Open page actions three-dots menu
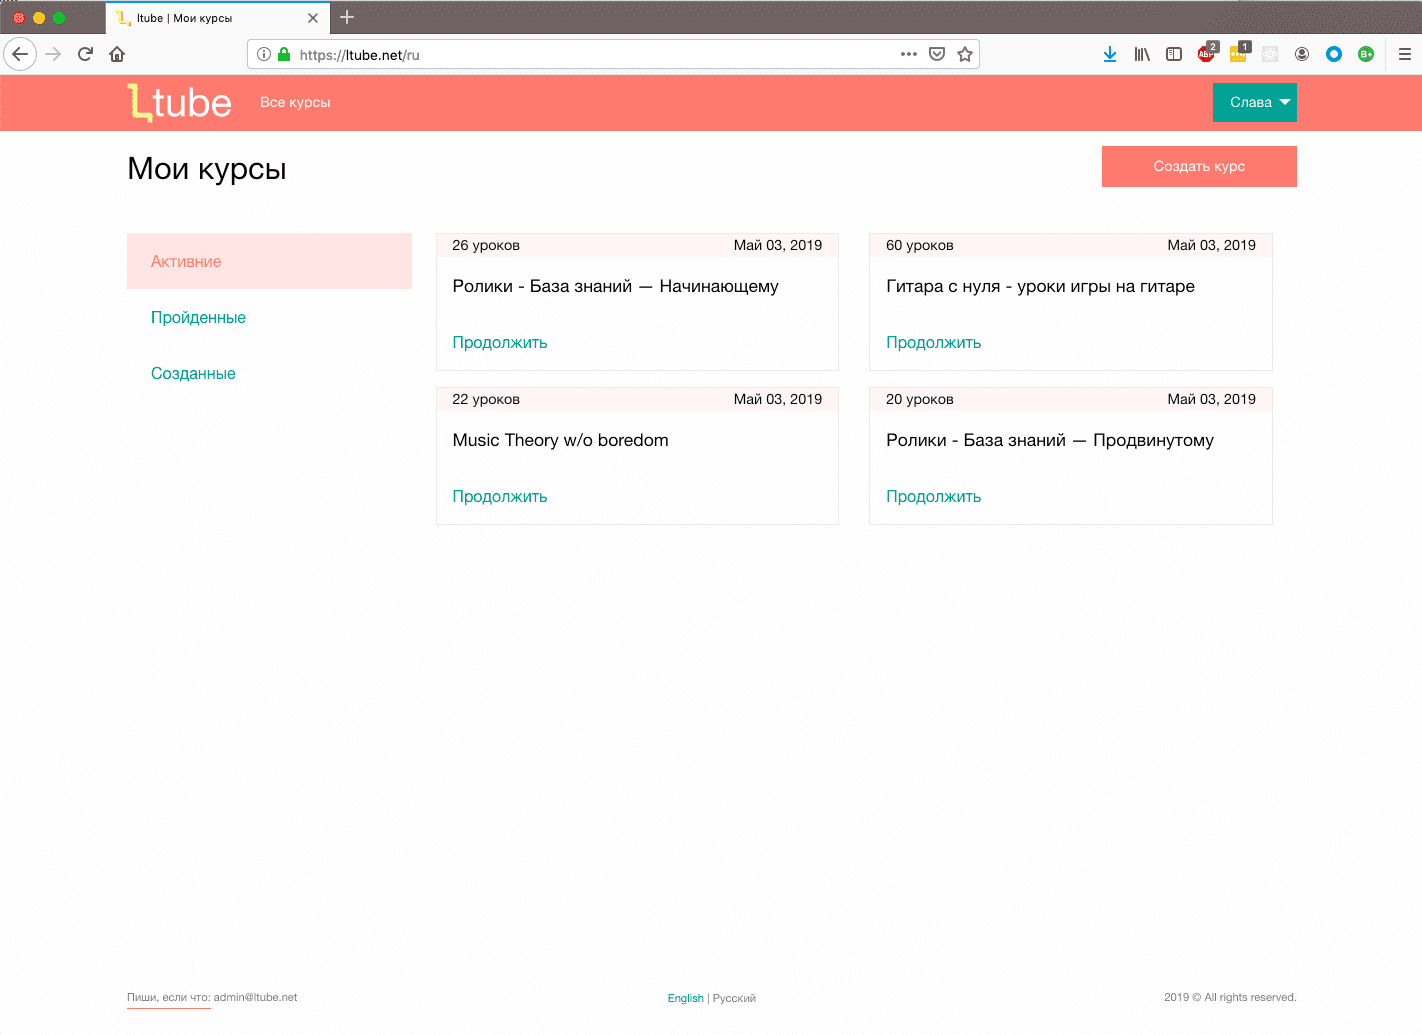The width and height of the screenshot is (1422, 1035). (x=908, y=54)
